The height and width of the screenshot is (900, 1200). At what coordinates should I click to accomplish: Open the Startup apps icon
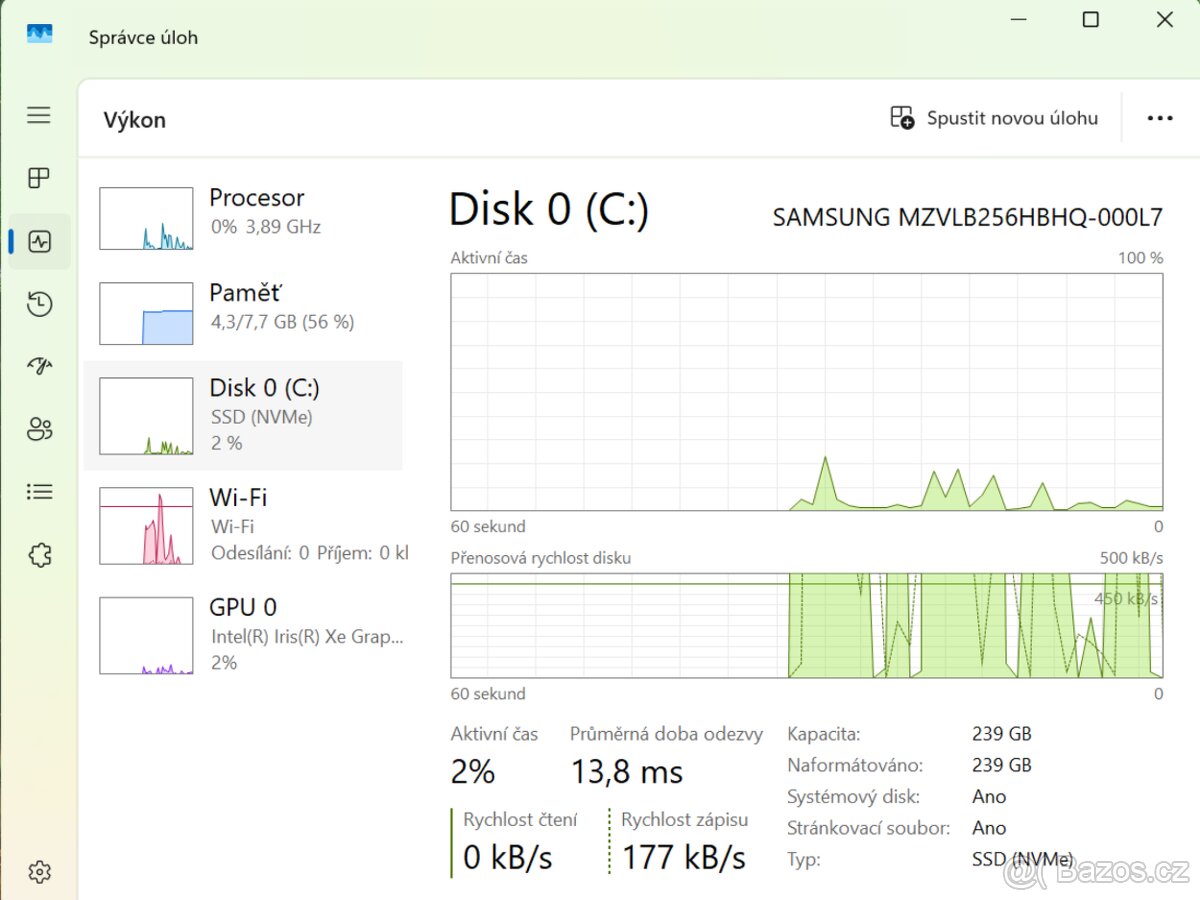[x=39, y=366]
